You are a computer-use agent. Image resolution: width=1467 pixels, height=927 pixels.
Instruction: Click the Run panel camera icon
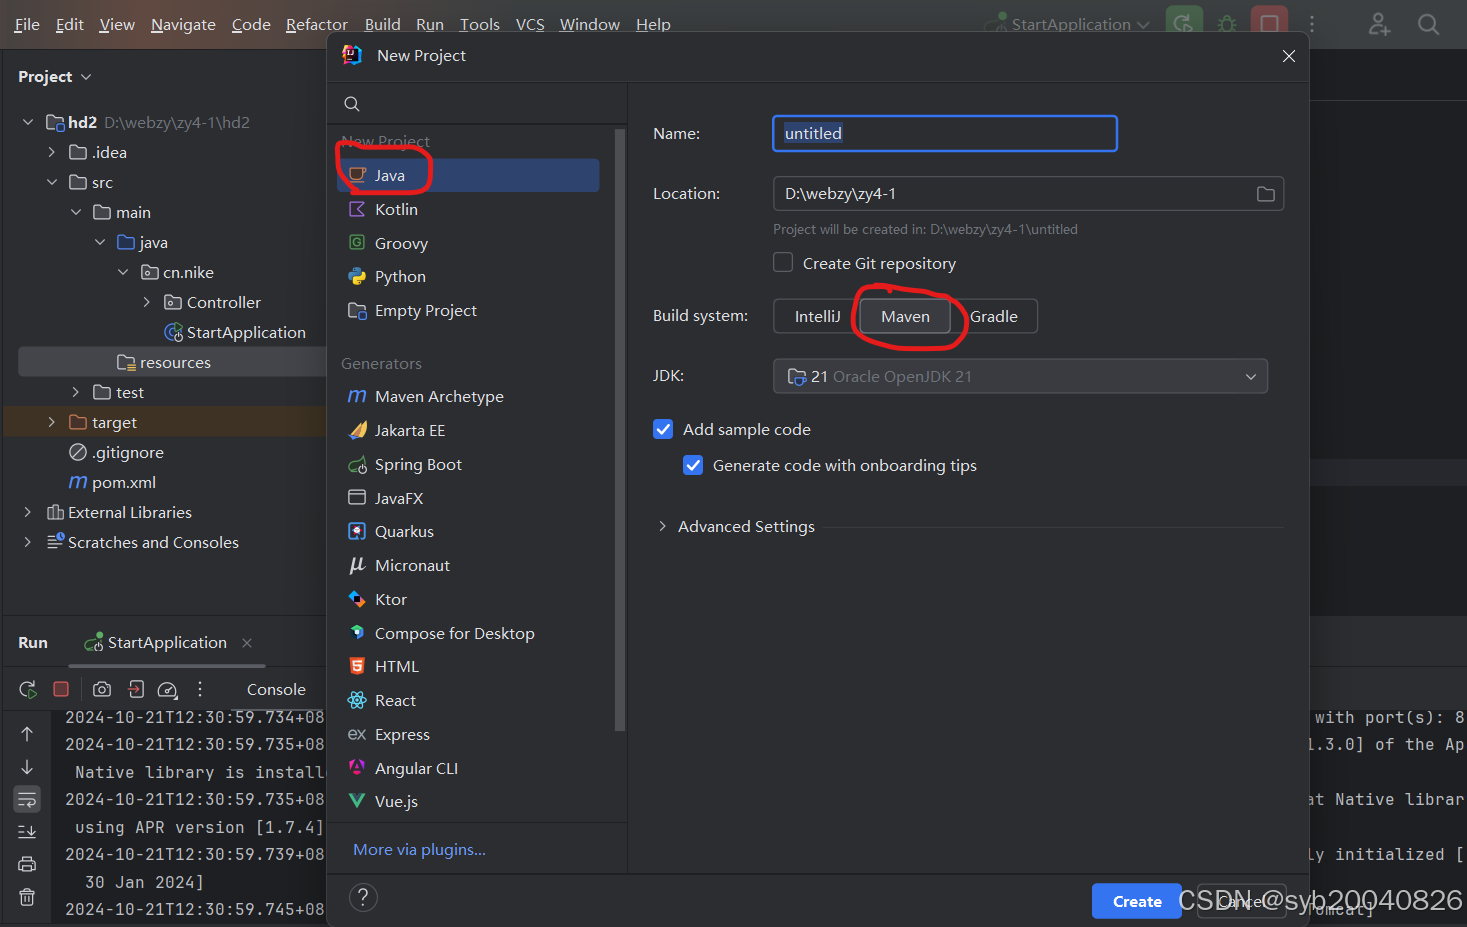102,689
